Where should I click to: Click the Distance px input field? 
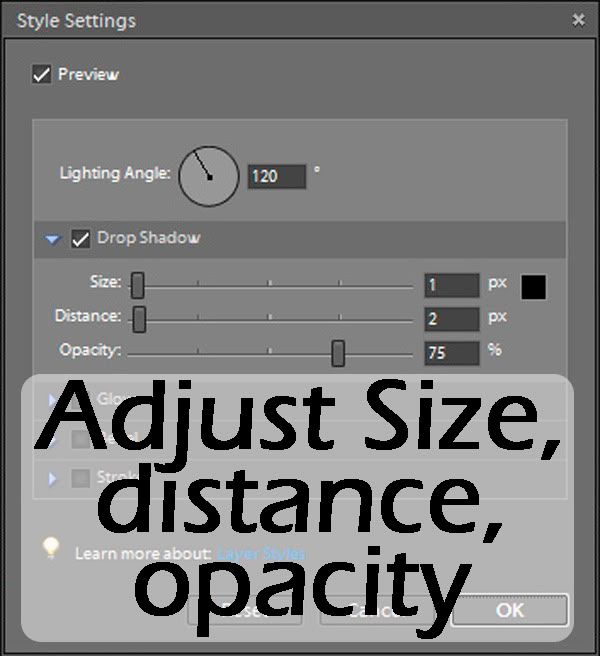point(452,319)
